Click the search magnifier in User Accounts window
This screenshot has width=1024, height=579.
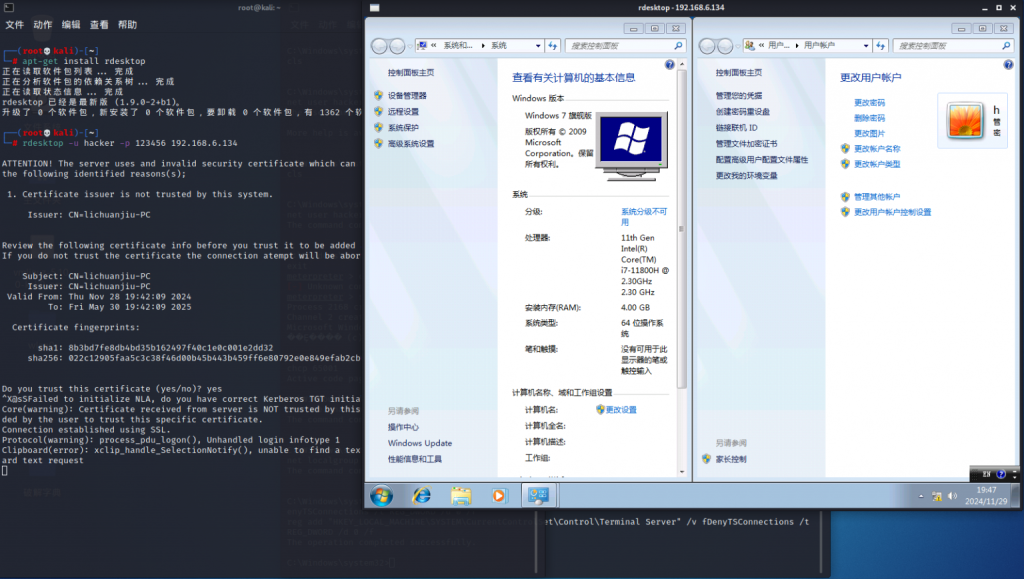(x=1006, y=46)
